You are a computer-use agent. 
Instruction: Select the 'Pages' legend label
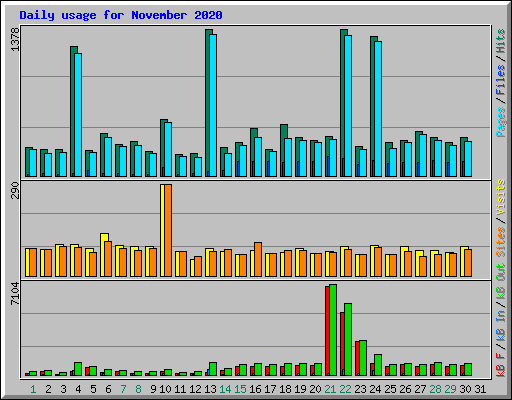pos(500,122)
